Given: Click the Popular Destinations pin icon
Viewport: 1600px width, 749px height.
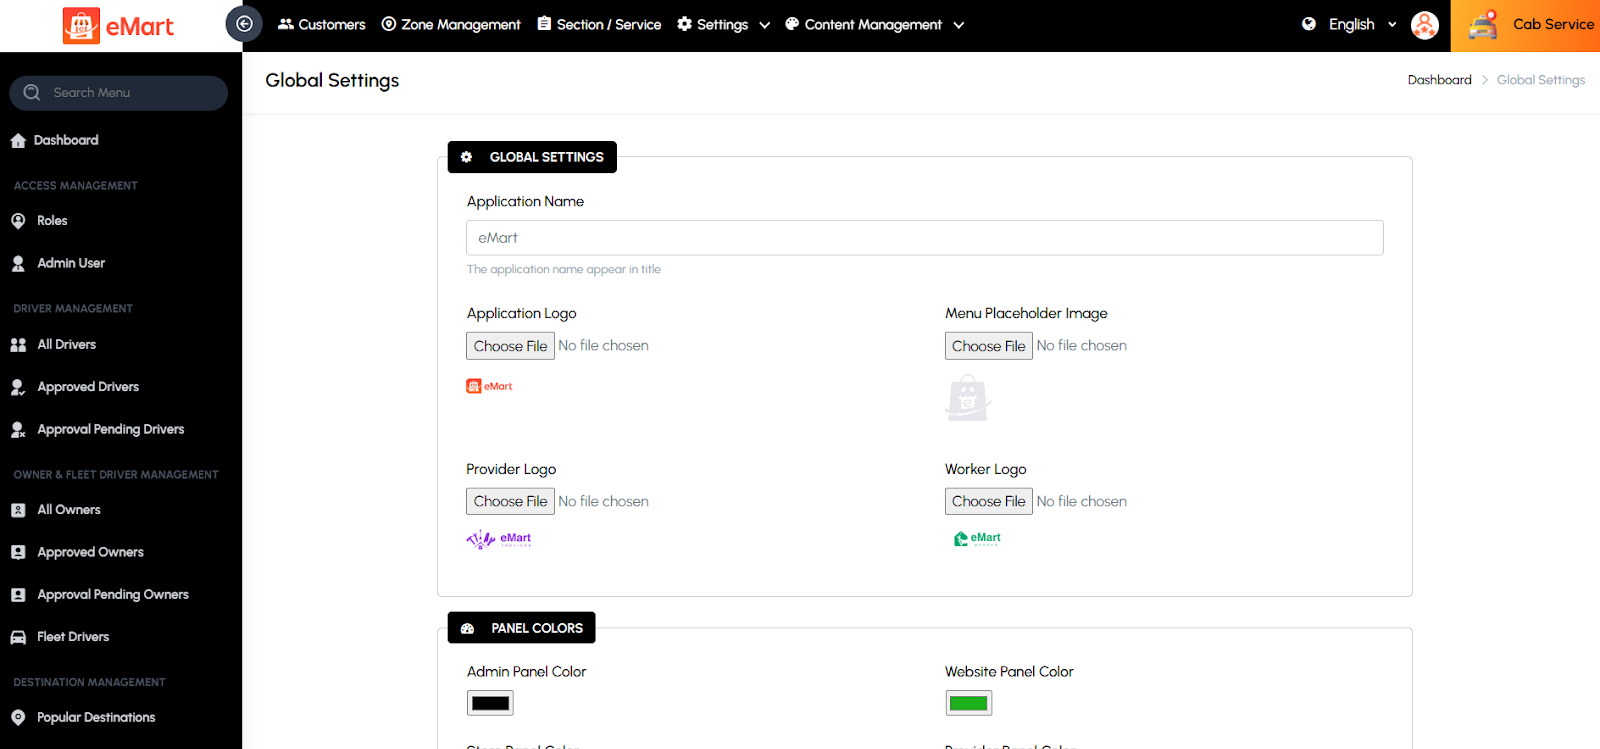Looking at the screenshot, I should click(x=18, y=718).
